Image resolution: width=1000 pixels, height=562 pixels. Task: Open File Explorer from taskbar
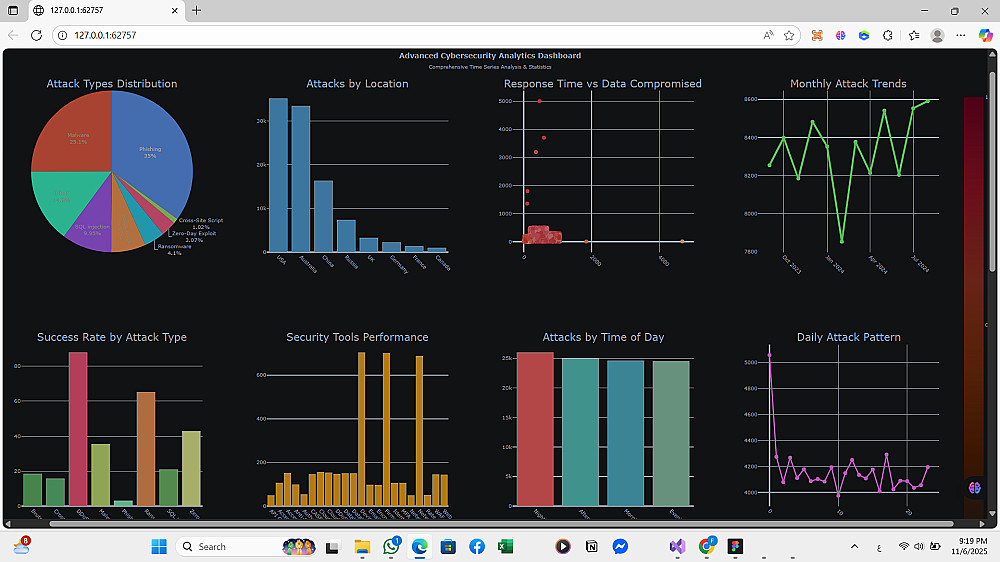point(362,547)
